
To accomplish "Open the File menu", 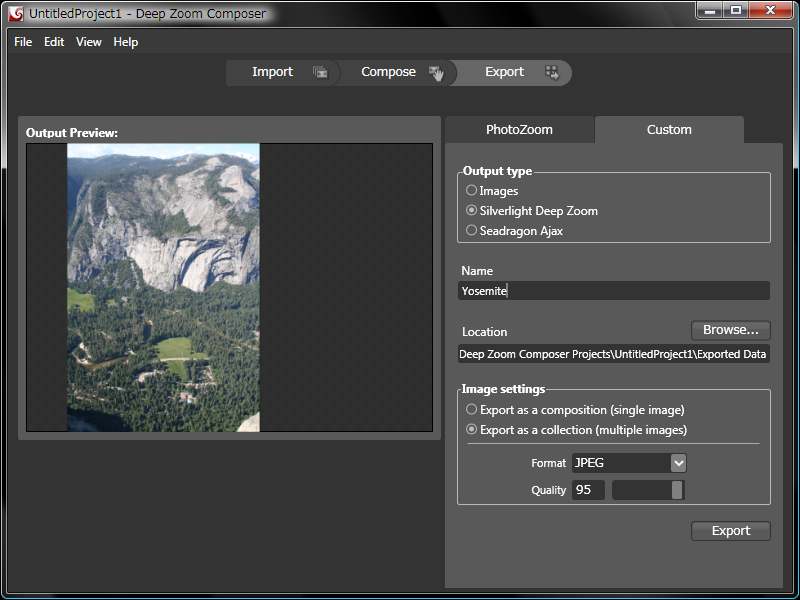I will pos(23,42).
